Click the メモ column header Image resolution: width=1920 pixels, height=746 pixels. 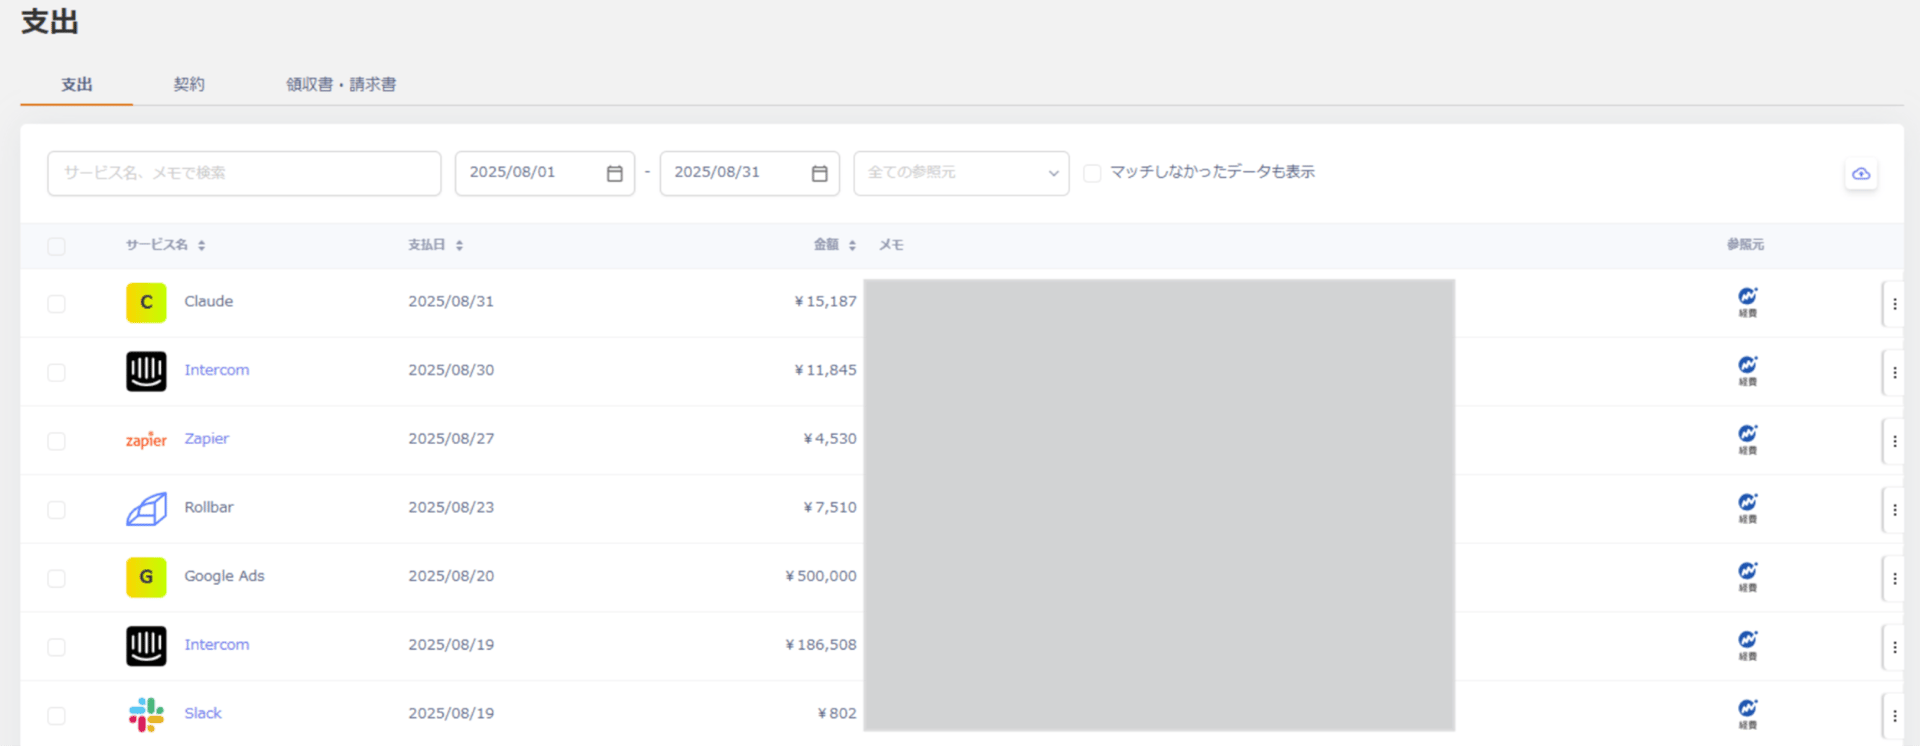coord(891,245)
